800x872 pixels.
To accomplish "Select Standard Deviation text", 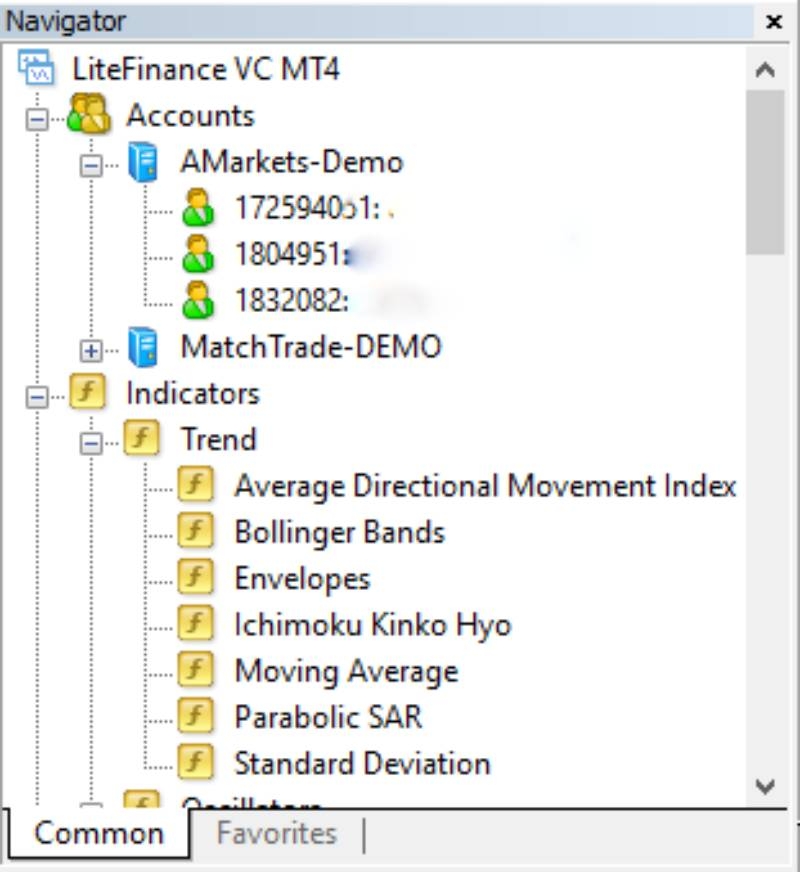I will tap(362, 762).
